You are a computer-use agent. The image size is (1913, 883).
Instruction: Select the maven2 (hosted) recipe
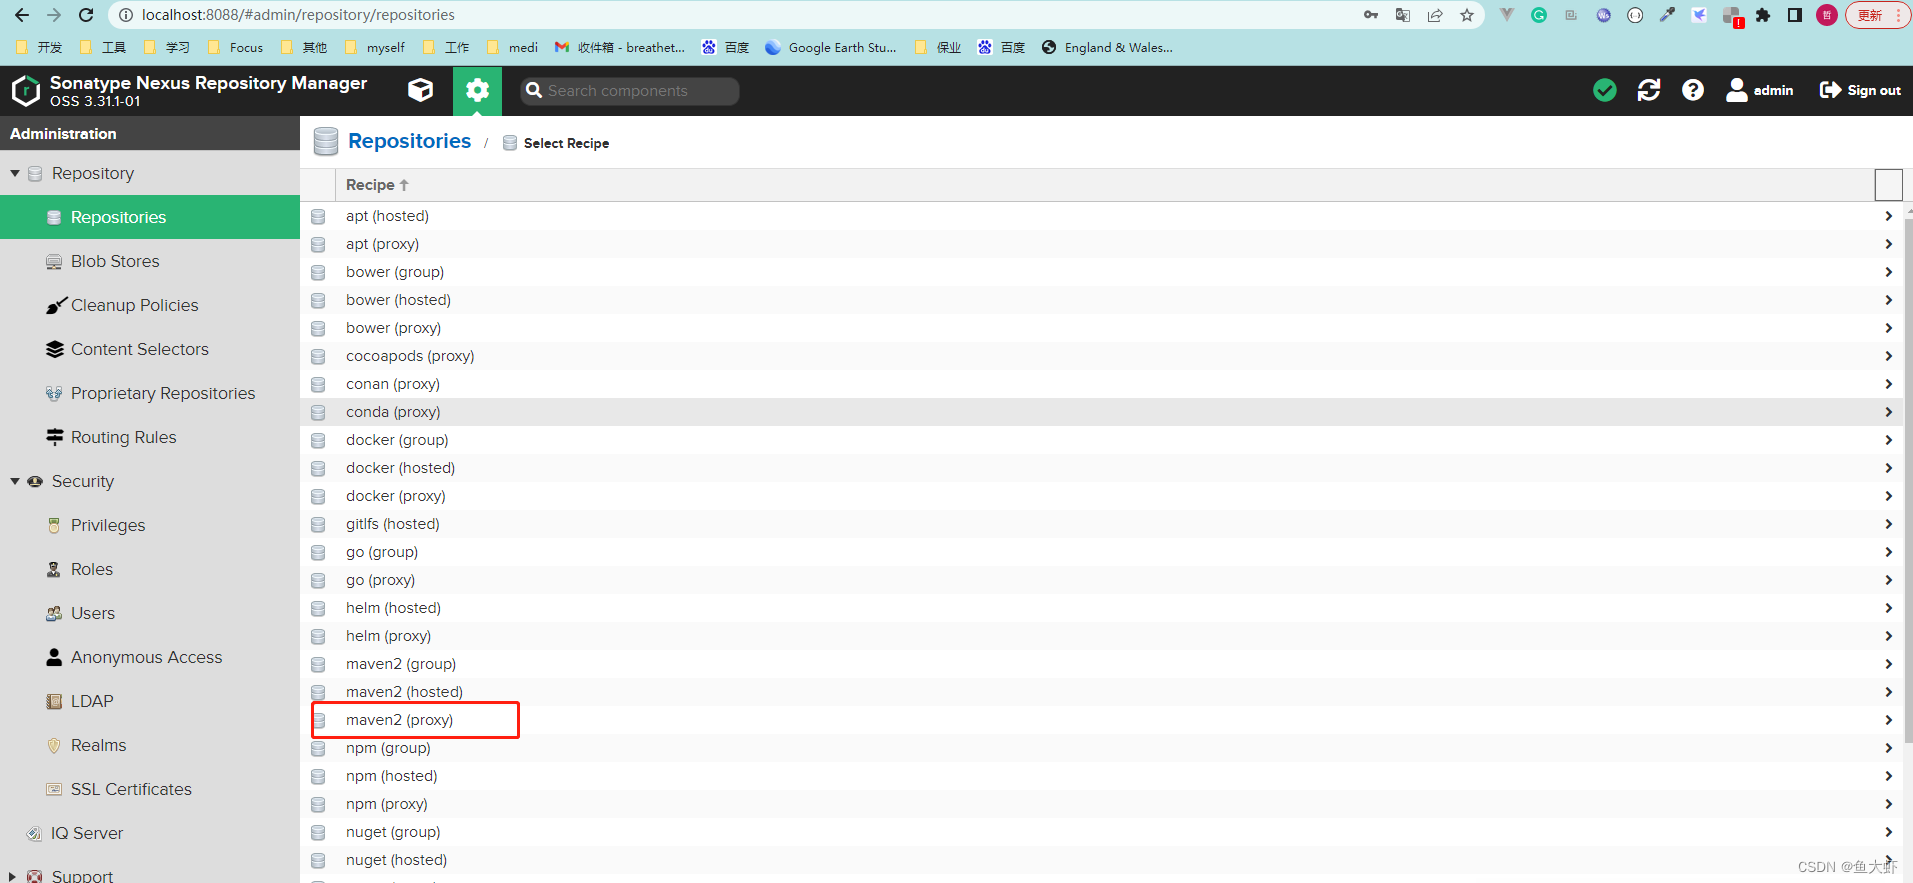coord(1100,692)
